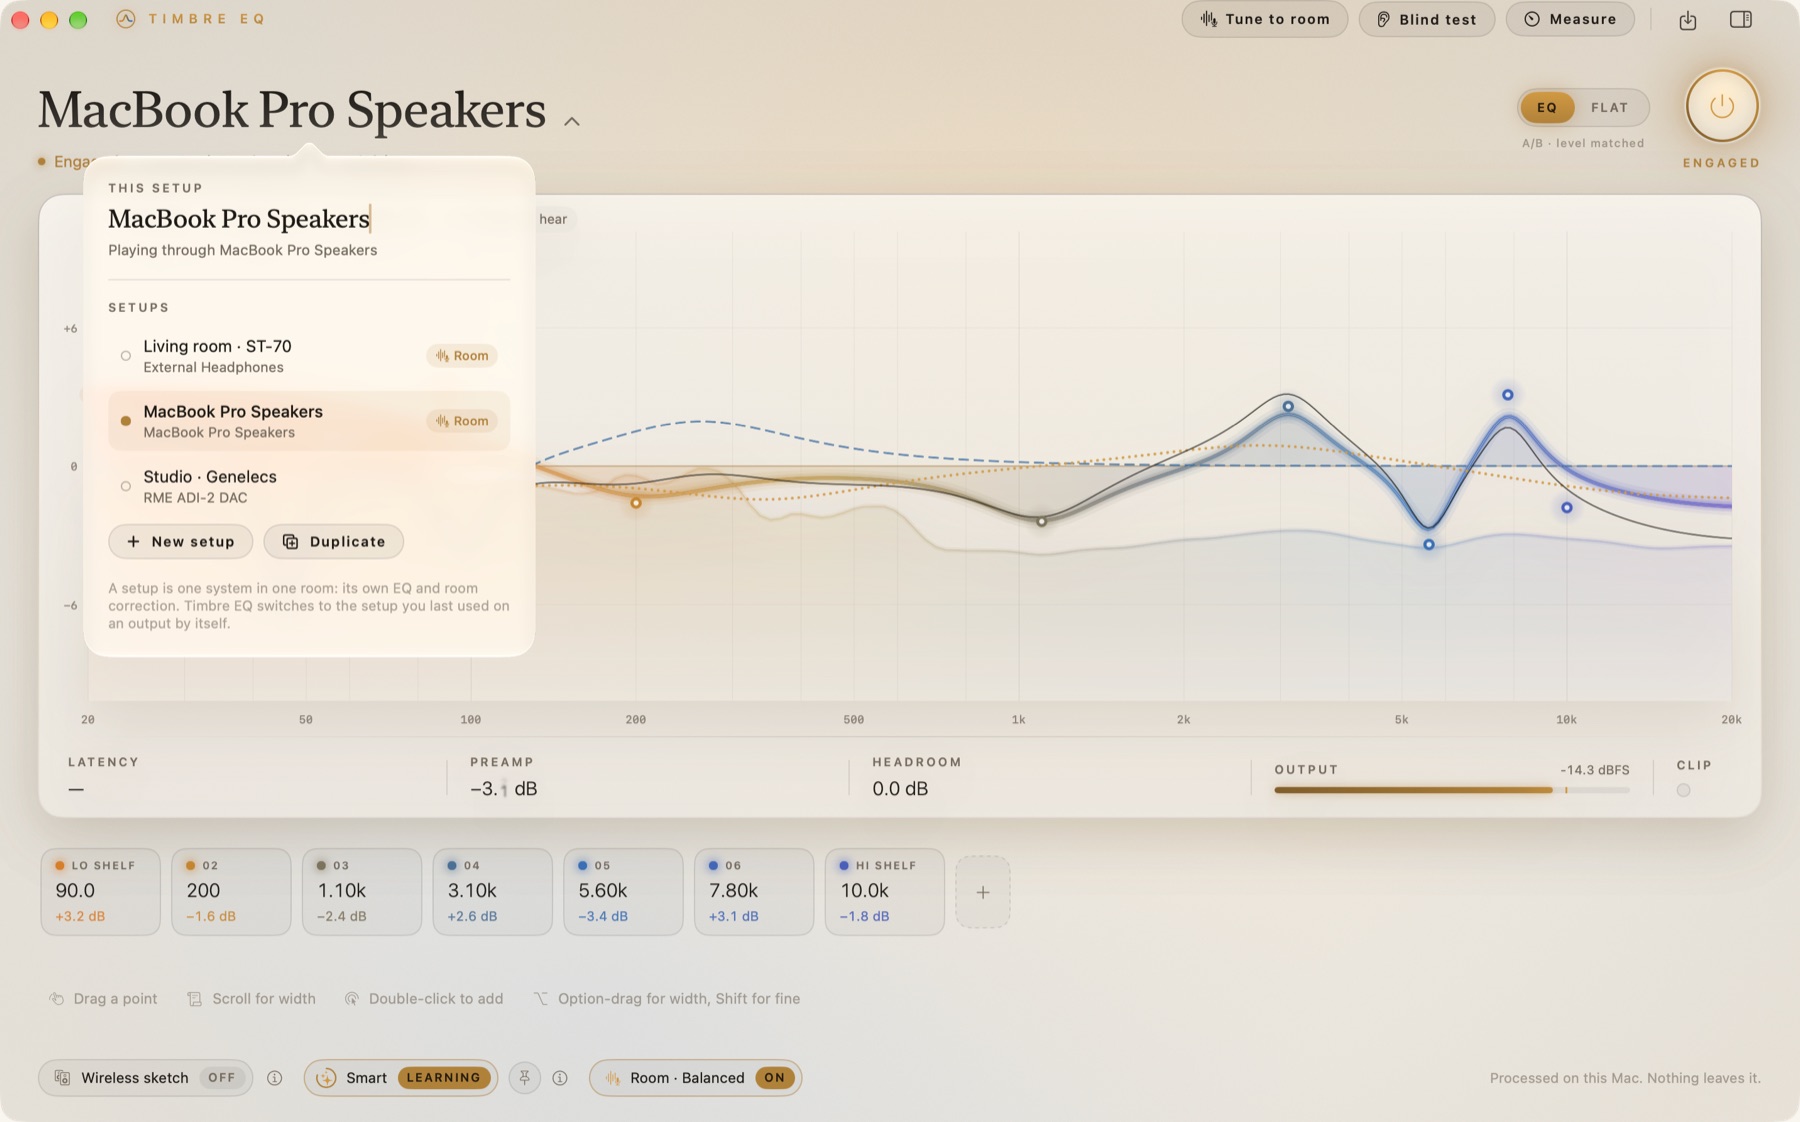Screen dimensions: 1800x1122
Task: Add a new EQ band with plus card
Action: (983, 892)
